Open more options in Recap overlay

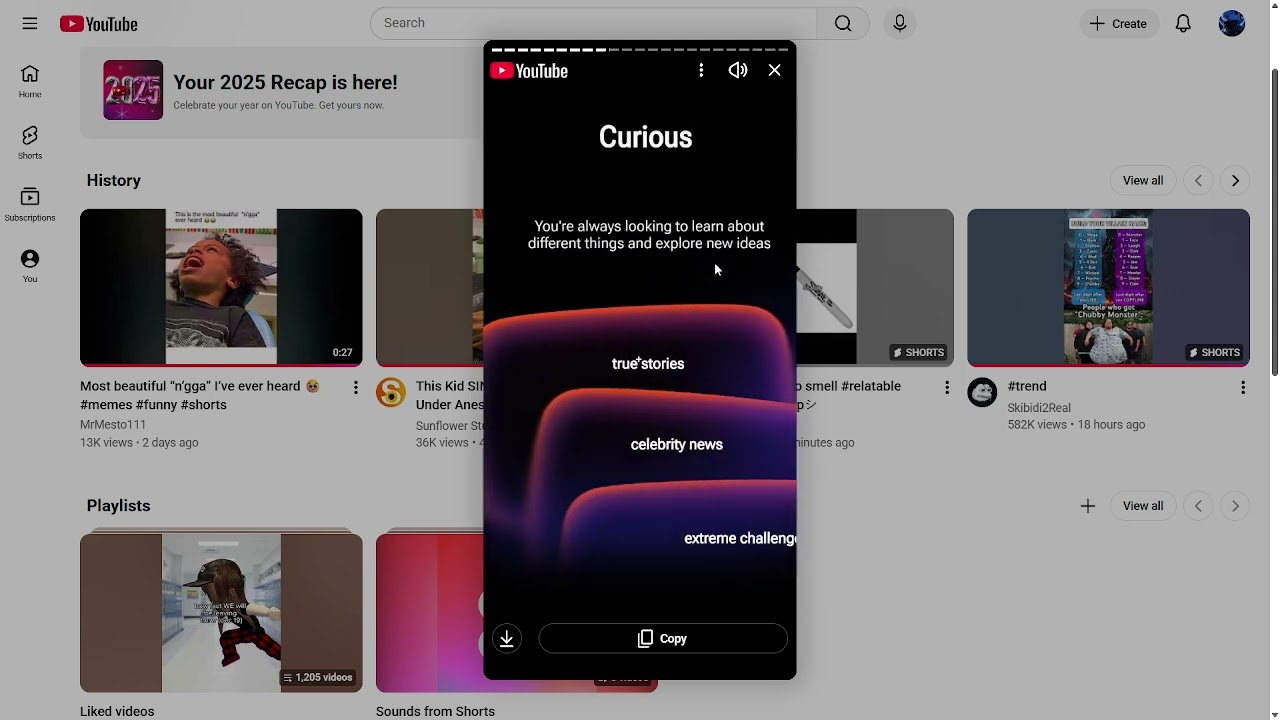click(x=701, y=70)
